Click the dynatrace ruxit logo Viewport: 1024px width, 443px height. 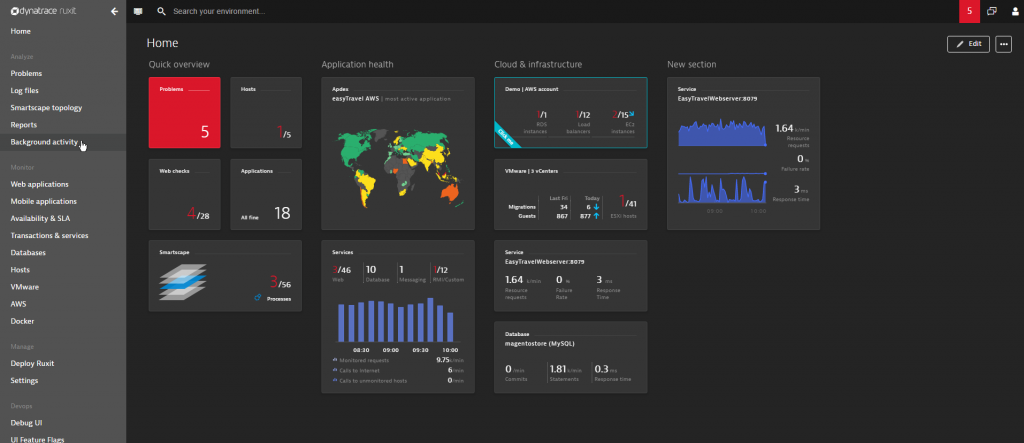[44, 11]
